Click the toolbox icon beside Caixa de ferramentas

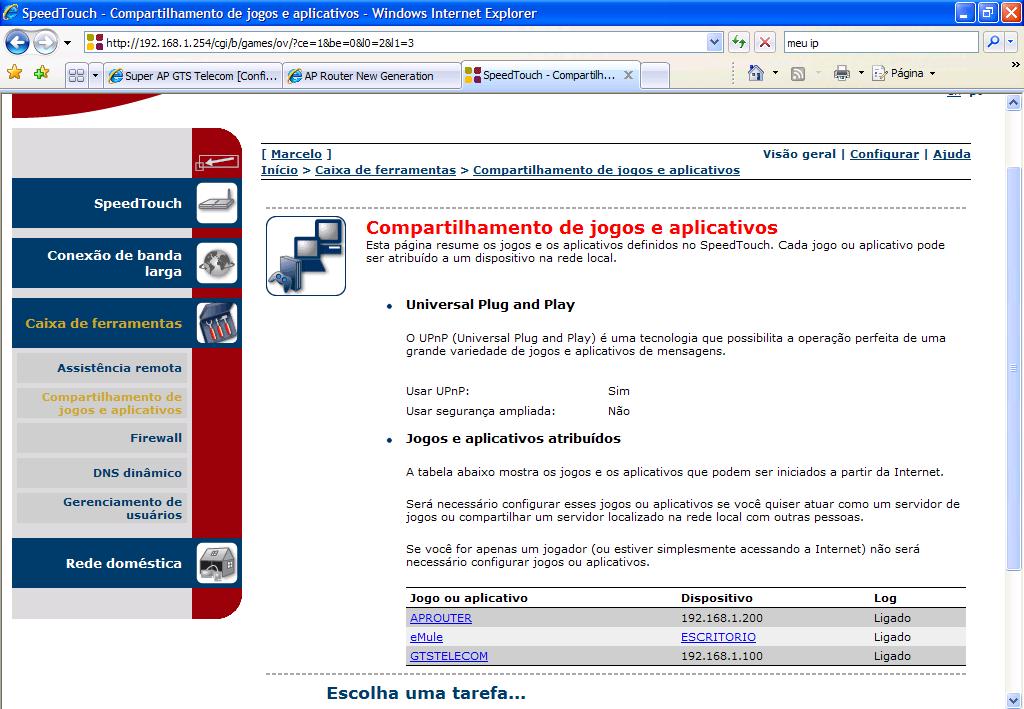[x=217, y=323]
